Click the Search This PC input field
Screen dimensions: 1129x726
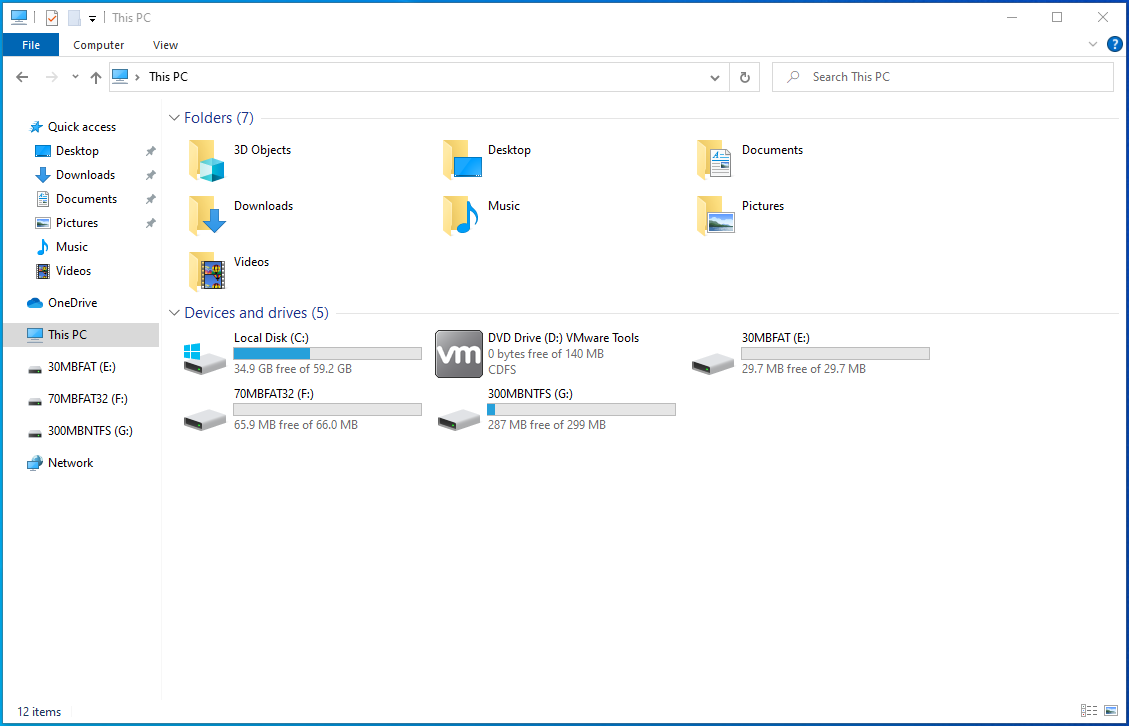(943, 77)
